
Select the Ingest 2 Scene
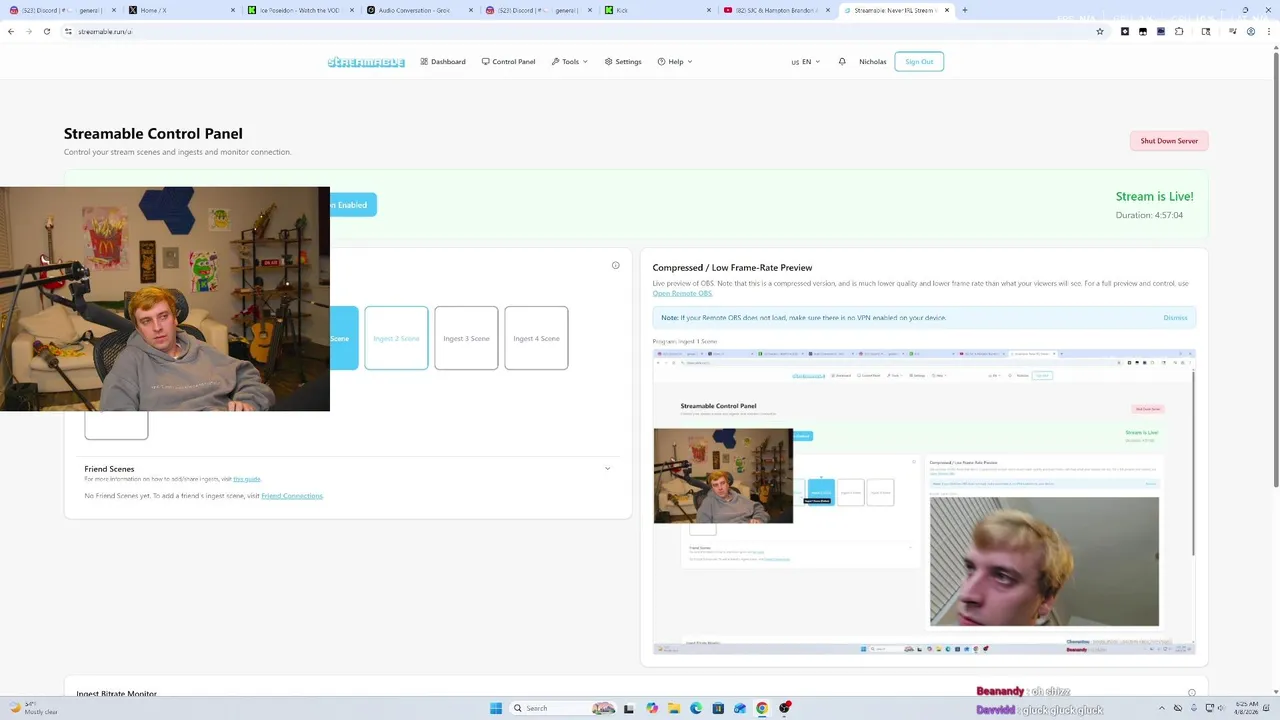(396, 338)
